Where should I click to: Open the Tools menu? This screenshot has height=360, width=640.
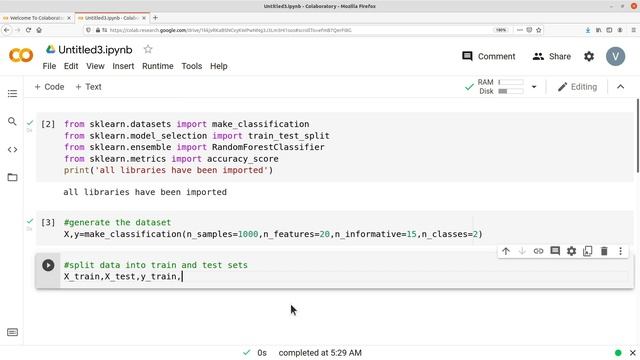[191, 66]
